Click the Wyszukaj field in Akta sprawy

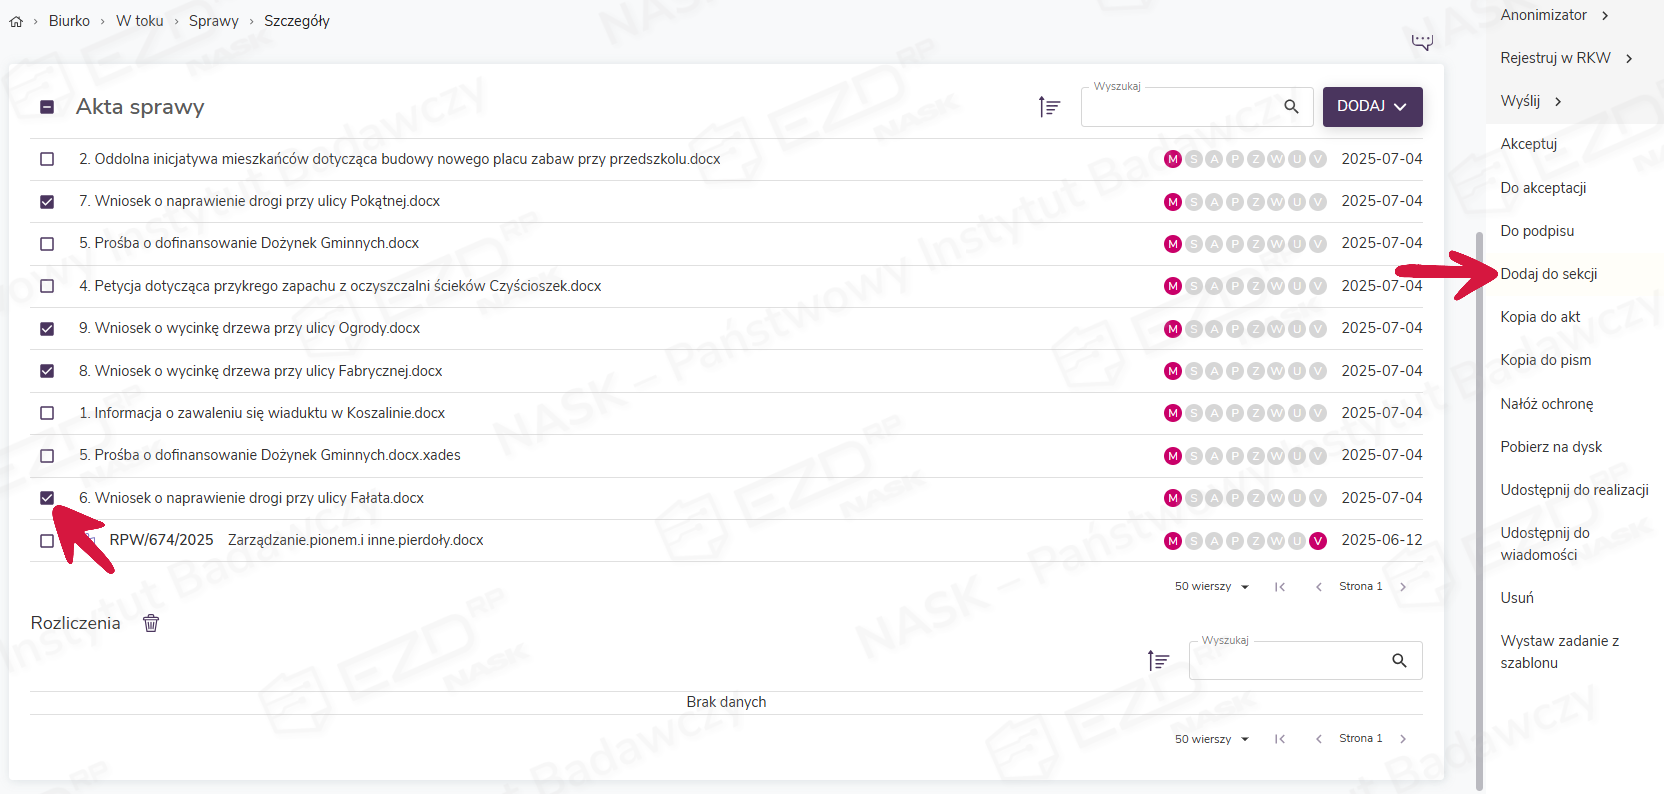(x=1180, y=107)
